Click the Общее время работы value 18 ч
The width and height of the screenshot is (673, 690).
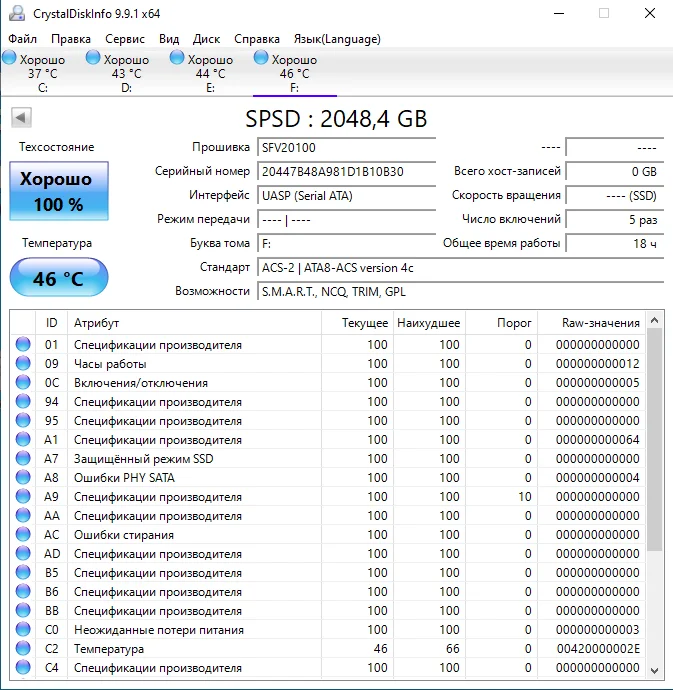tap(614, 243)
